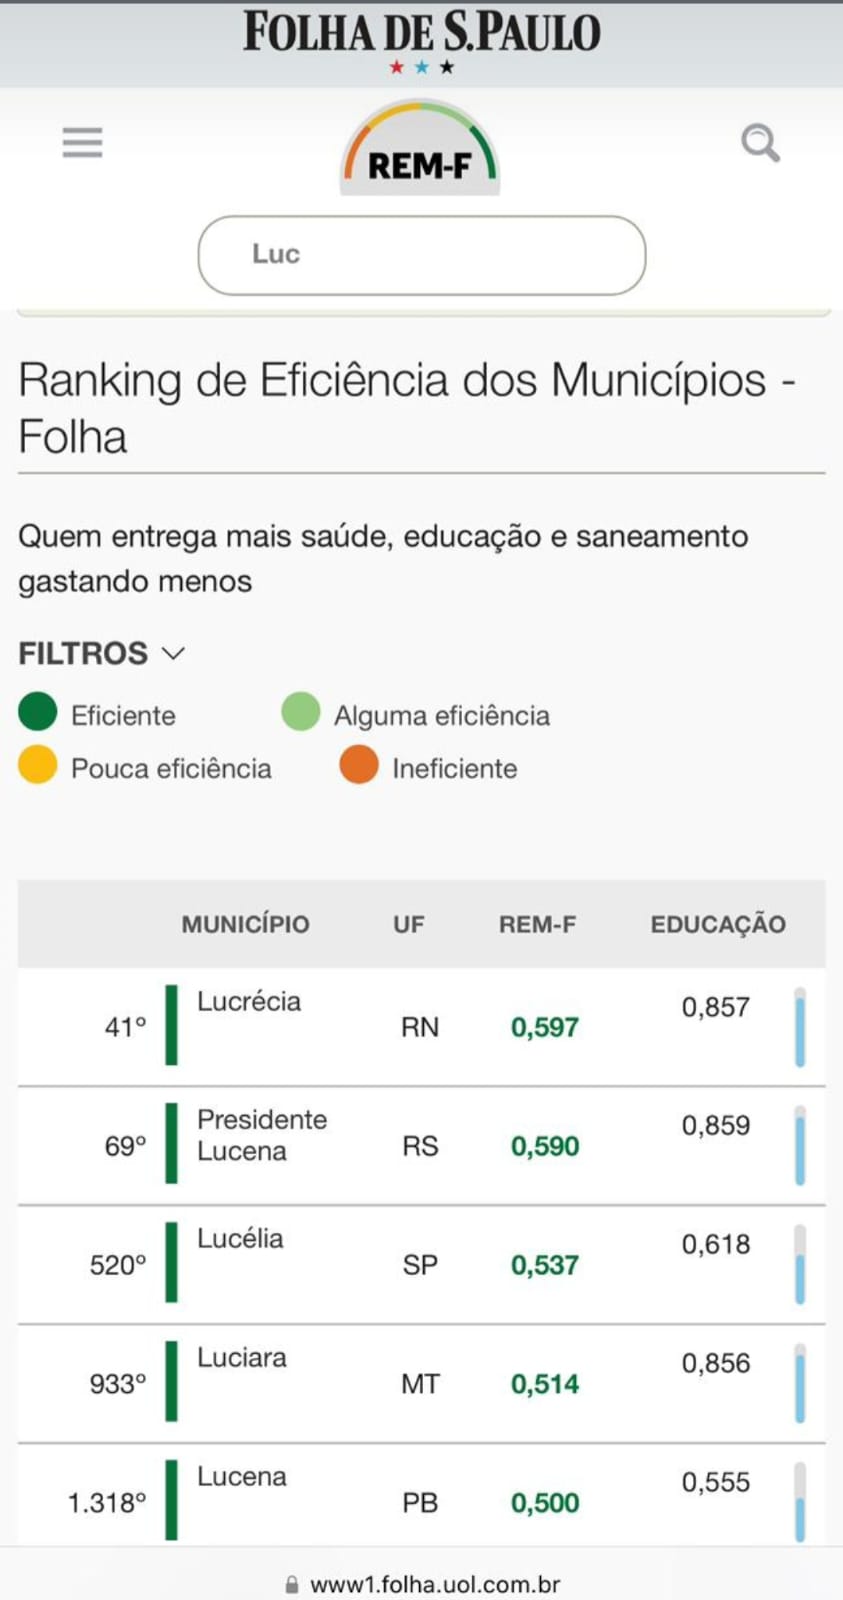The width and height of the screenshot is (843, 1600).
Task: Open the Lucrécia municipality row
Action: click(421, 1026)
